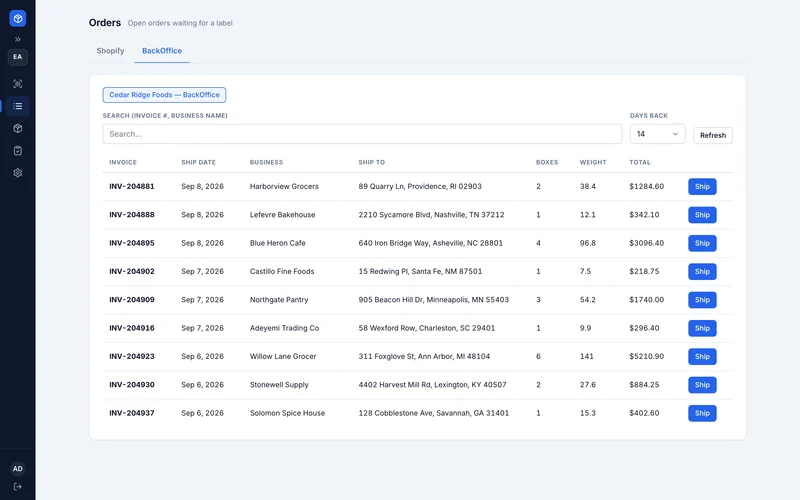Click the logout icon at sidebar bottom
This screenshot has width=800, height=500.
[x=18, y=487]
